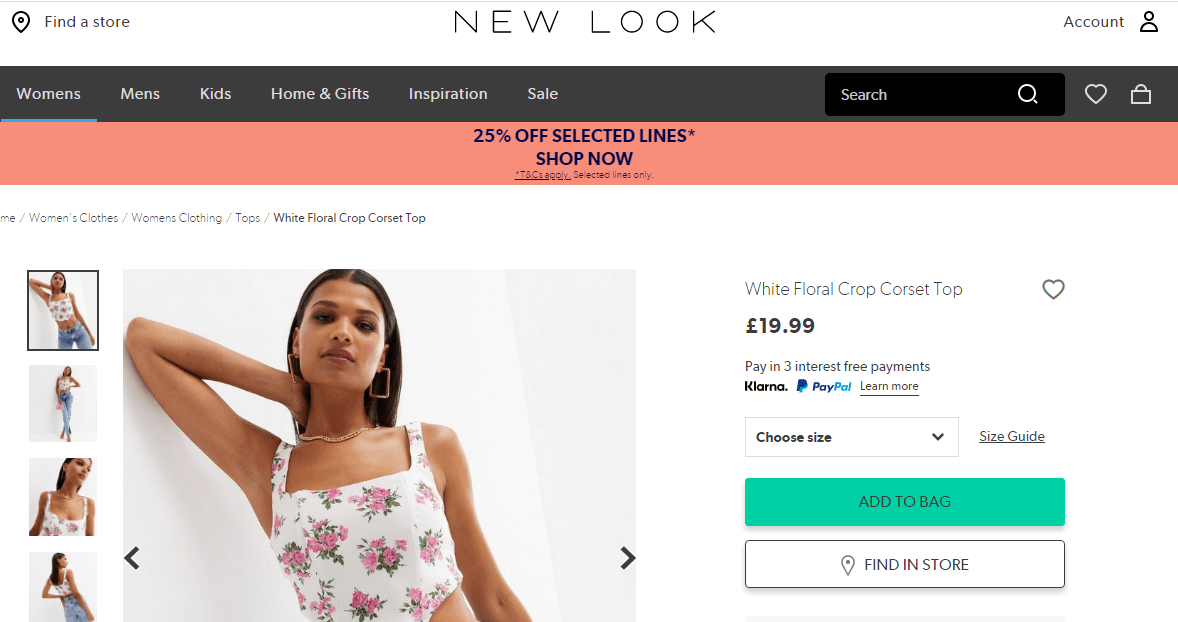
Task: Click the New Look logo
Action: (x=585, y=22)
